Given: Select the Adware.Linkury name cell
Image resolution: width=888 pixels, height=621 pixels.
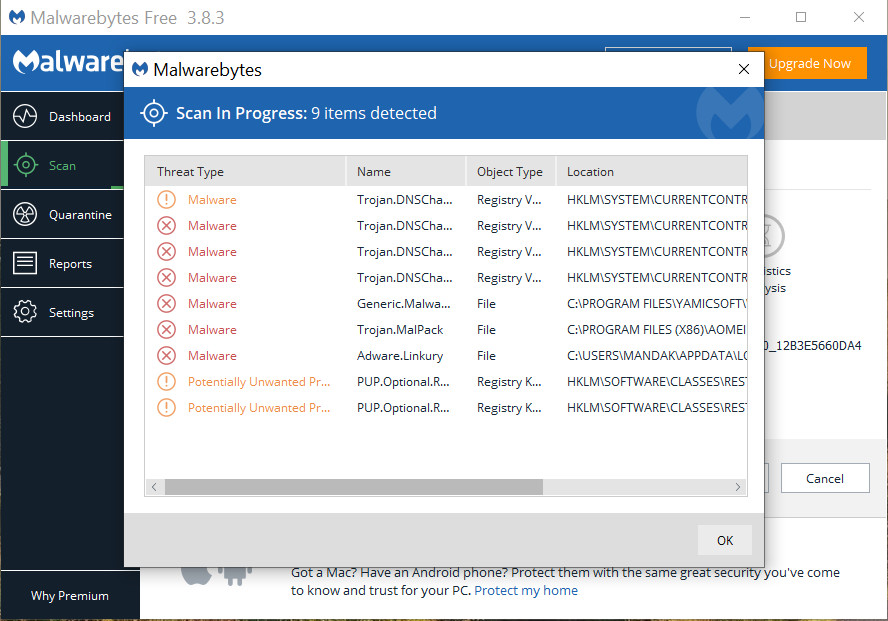Looking at the screenshot, I should [x=400, y=356].
